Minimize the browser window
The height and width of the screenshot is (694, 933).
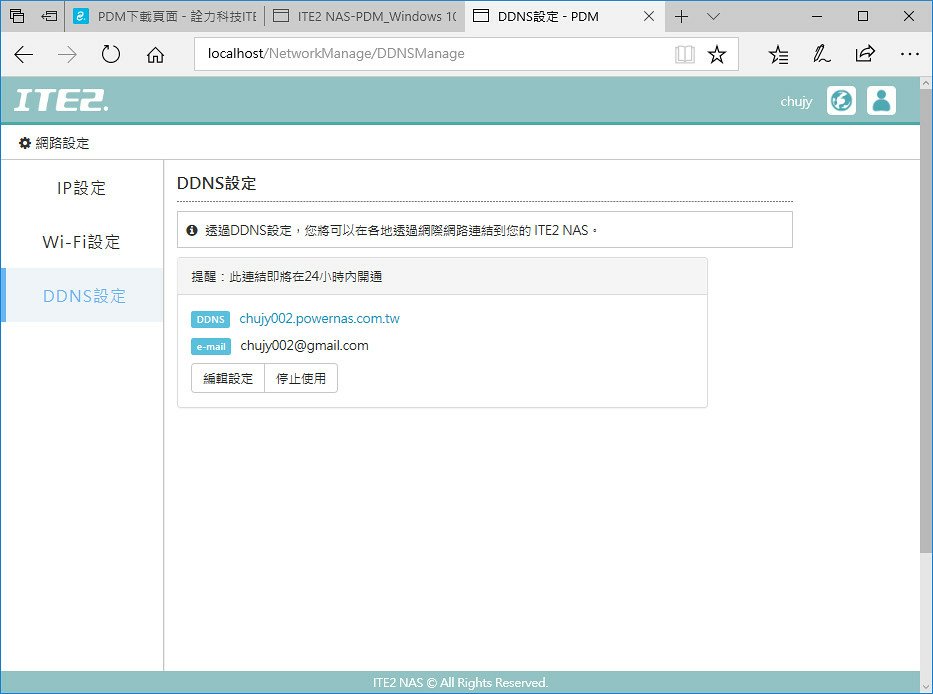pos(817,17)
